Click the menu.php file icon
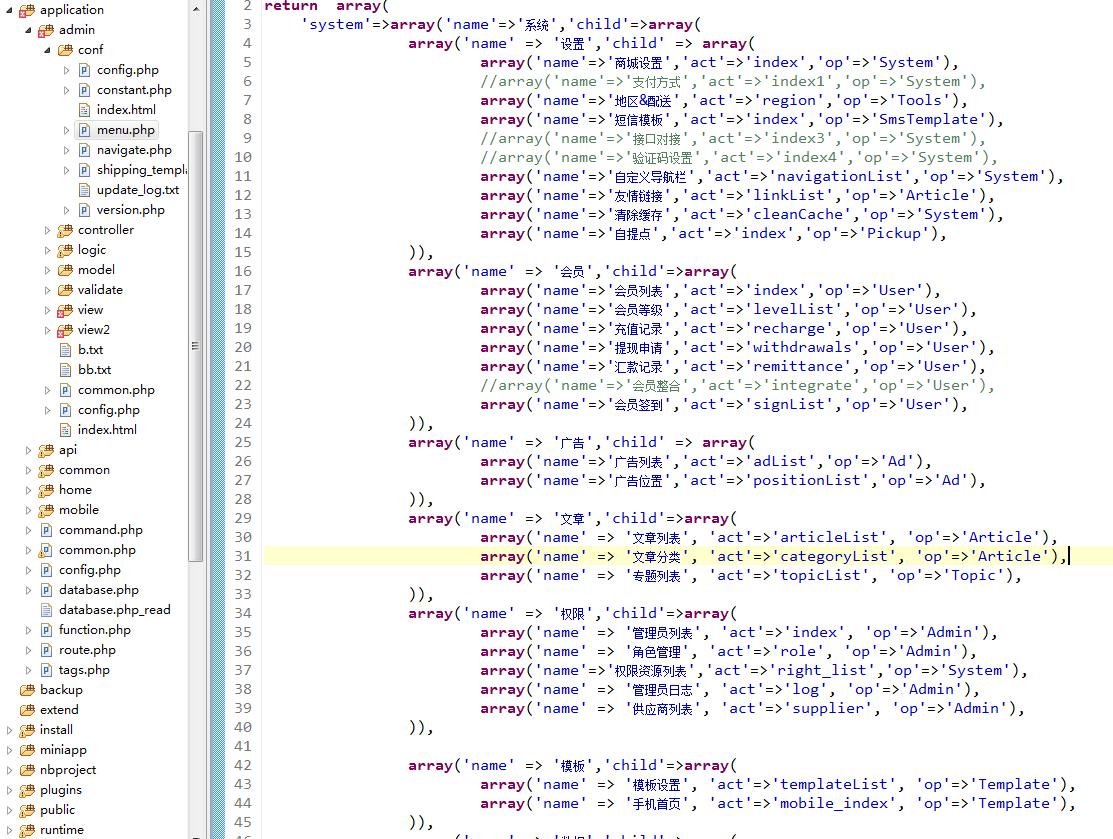 point(84,130)
